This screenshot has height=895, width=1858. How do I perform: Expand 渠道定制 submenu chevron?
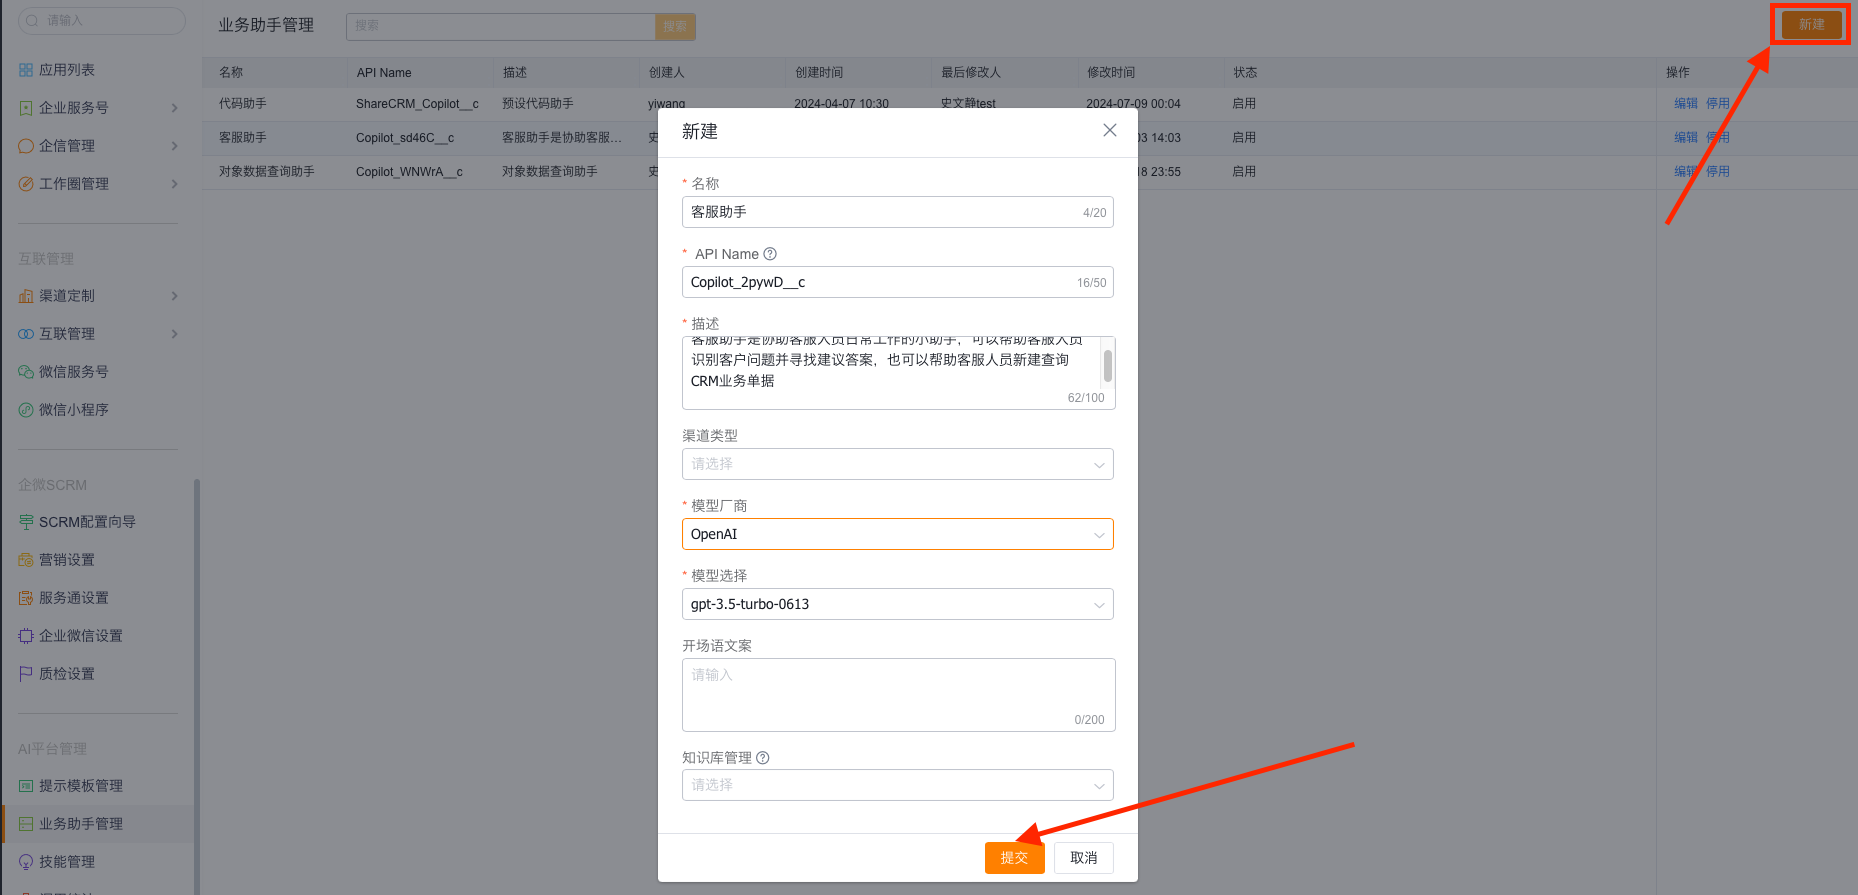point(174,296)
